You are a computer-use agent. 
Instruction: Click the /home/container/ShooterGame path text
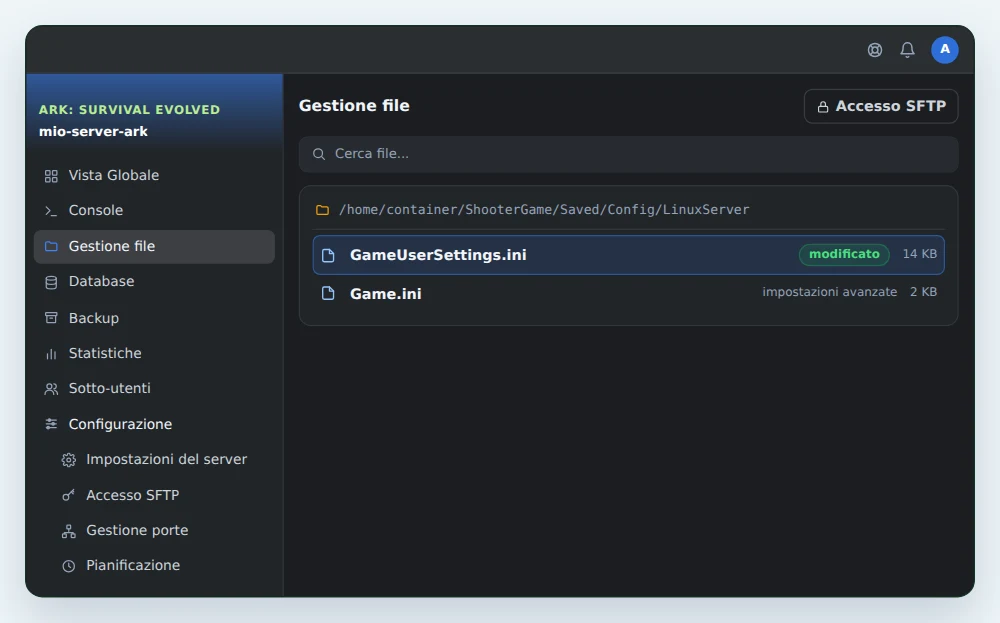544,210
